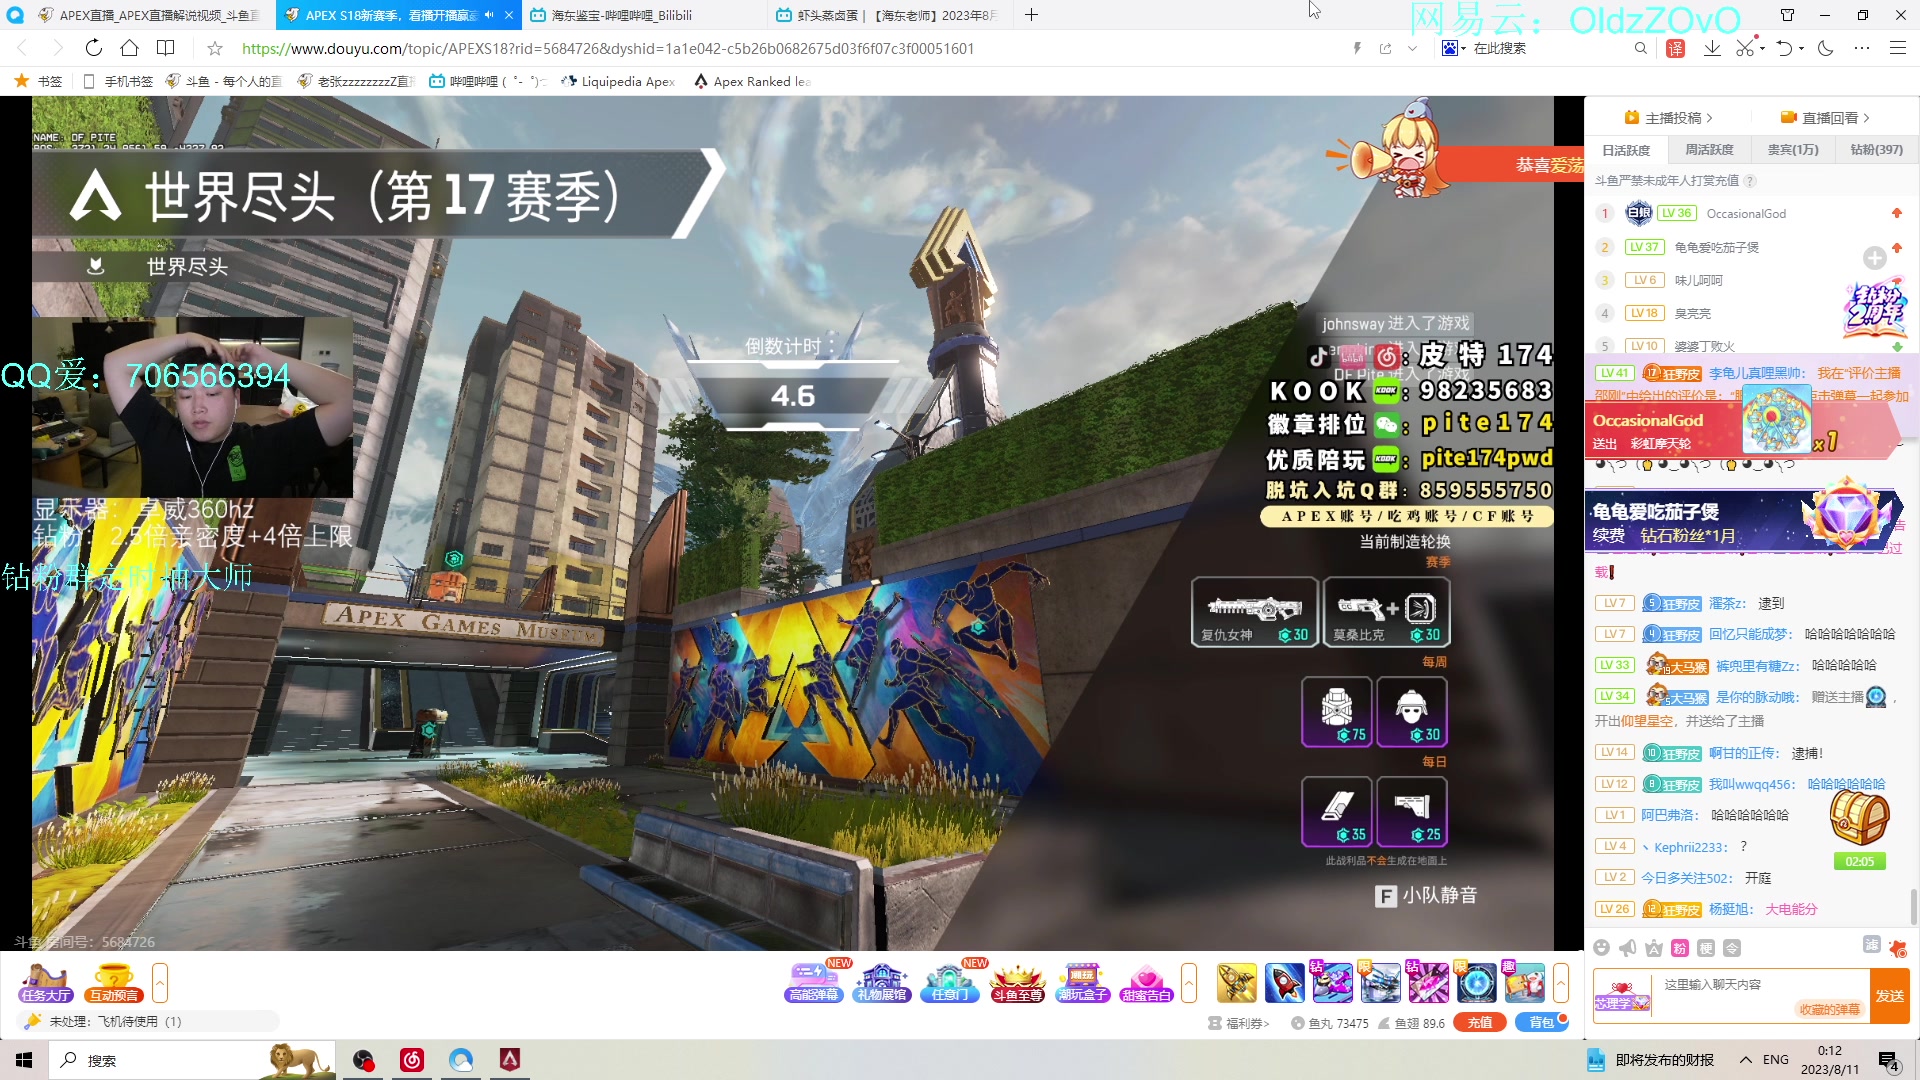Open OccasionalGod's profile in ranking
This screenshot has height=1080, width=1920.
[1746, 213]
